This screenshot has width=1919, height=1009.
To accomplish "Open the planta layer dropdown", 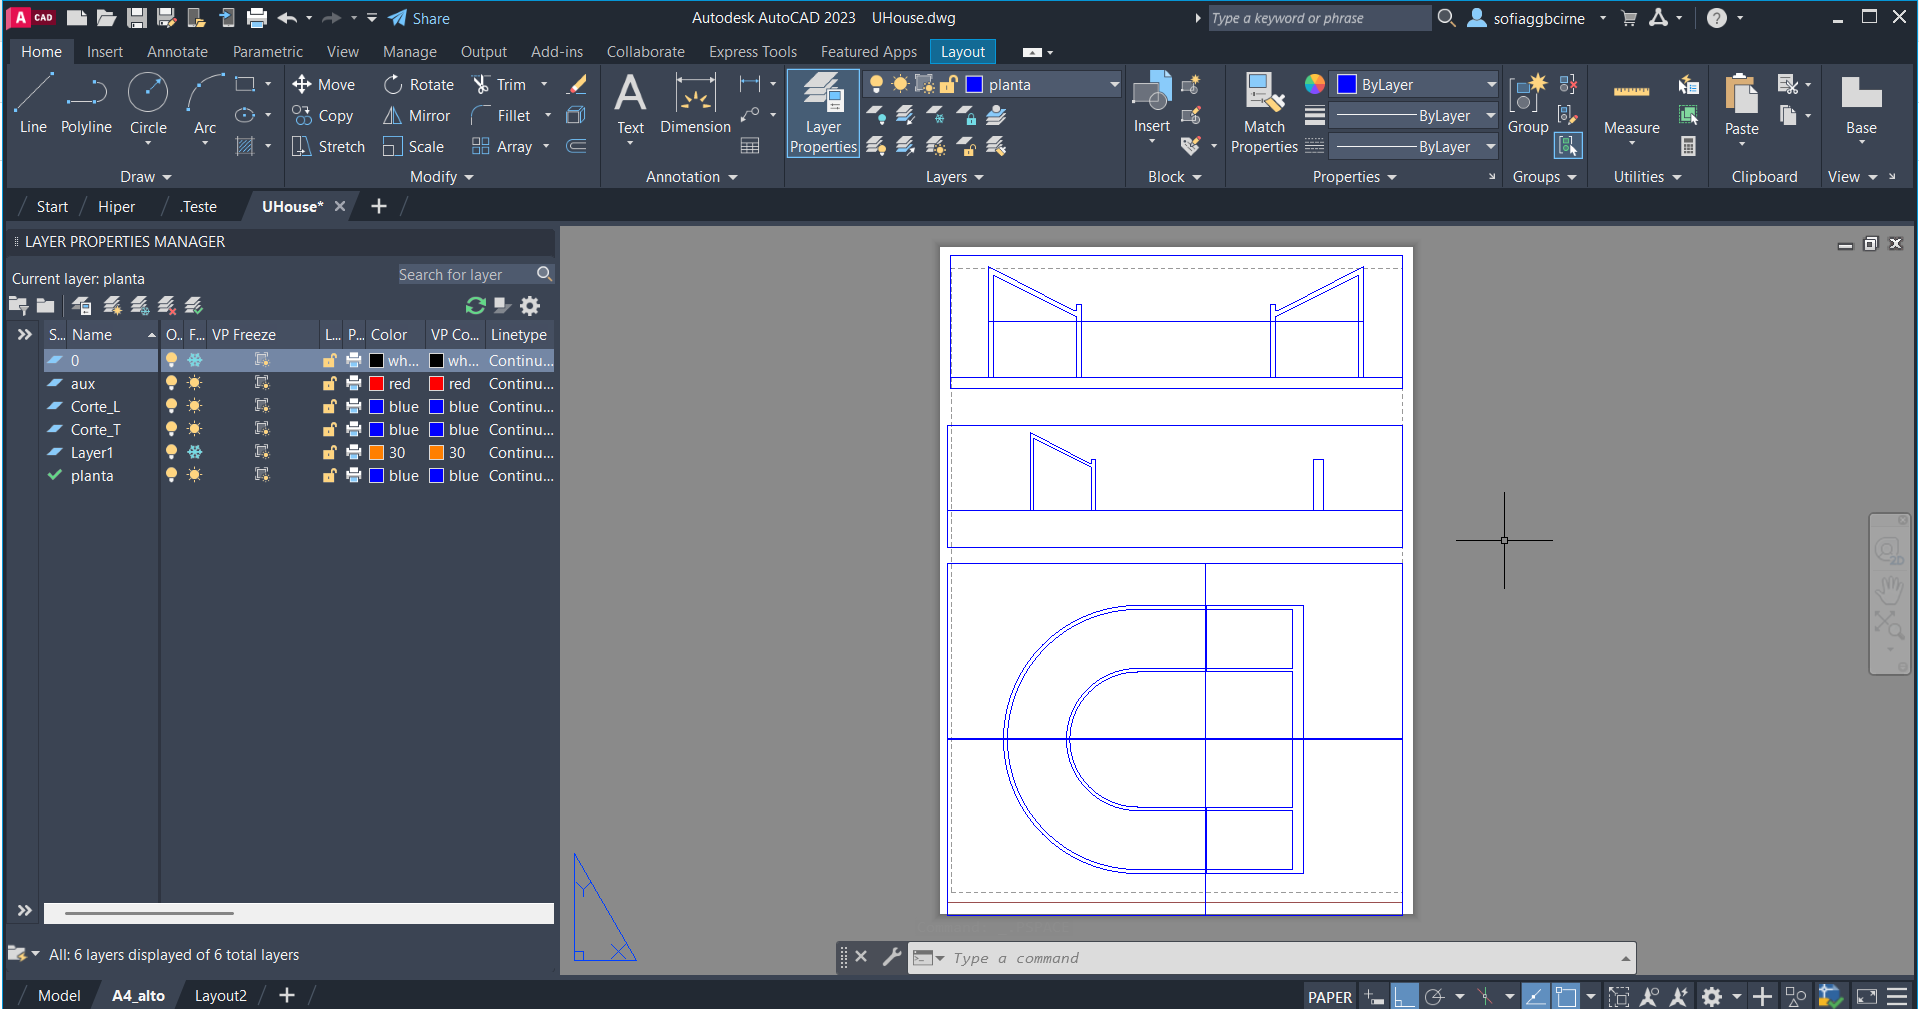I will (x=1114, y=85).
